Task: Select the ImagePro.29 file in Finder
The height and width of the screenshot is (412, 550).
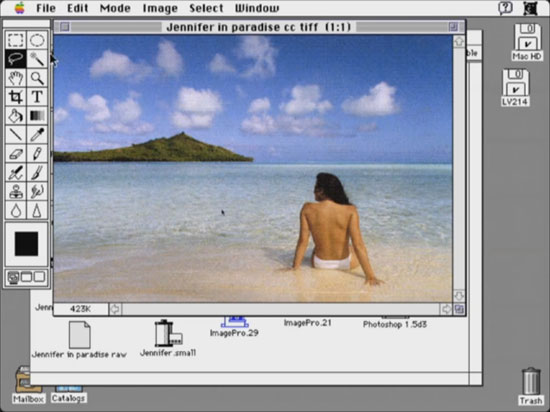Action: (234, 327)
